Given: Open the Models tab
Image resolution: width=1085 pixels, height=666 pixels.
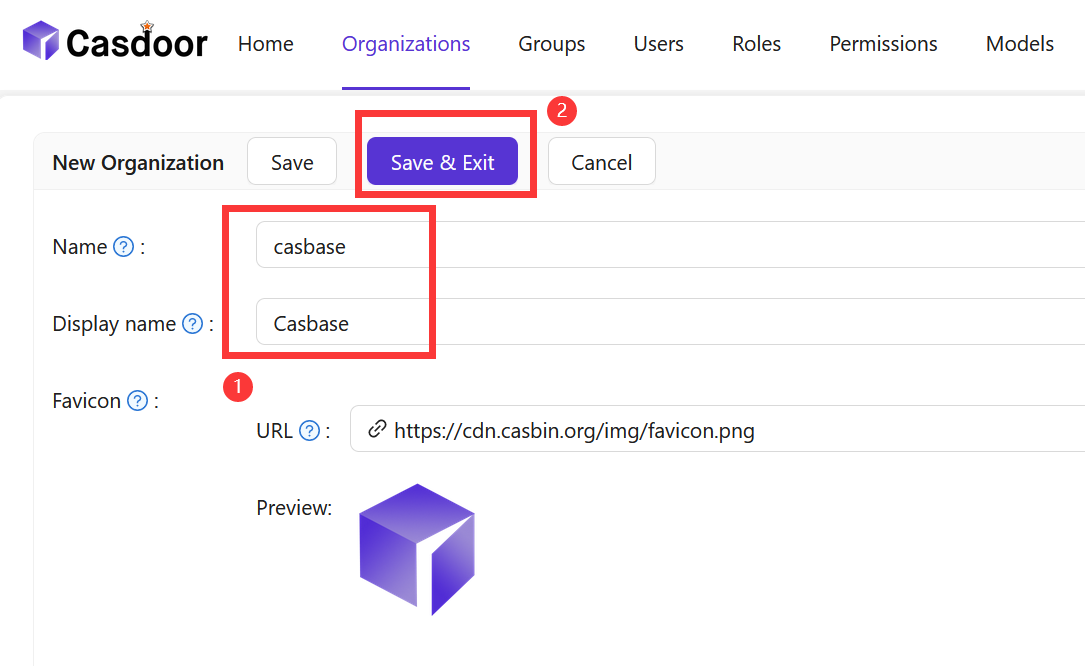Looking at the screenshot, I should coord(1020,44).
